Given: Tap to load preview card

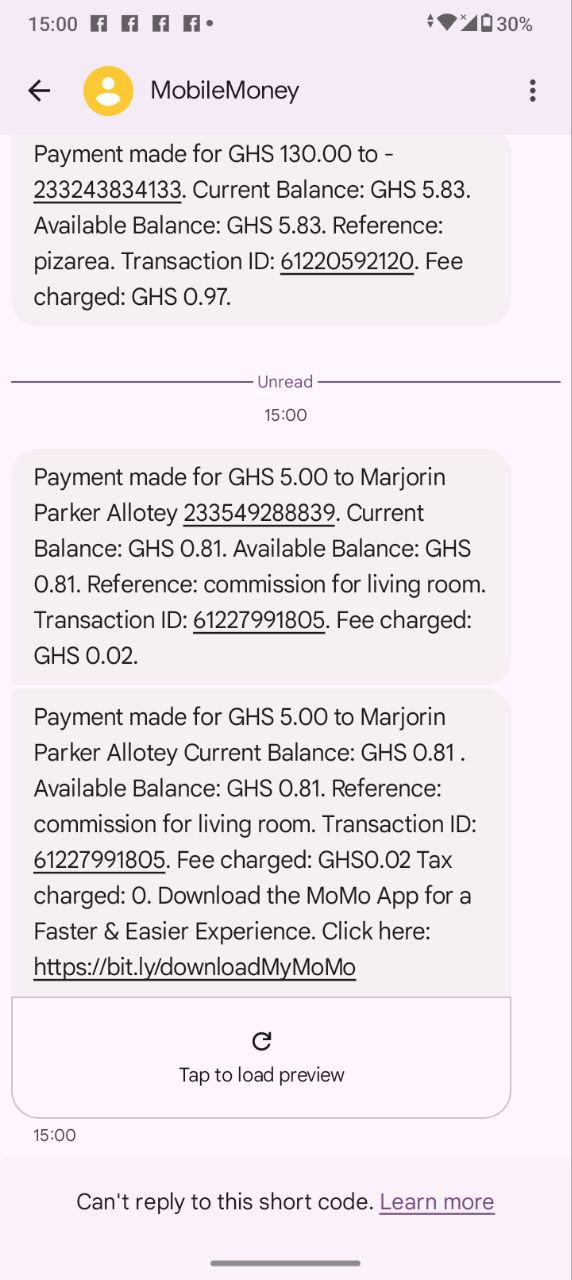Looking at the screenshot, I should point(261,1057).
